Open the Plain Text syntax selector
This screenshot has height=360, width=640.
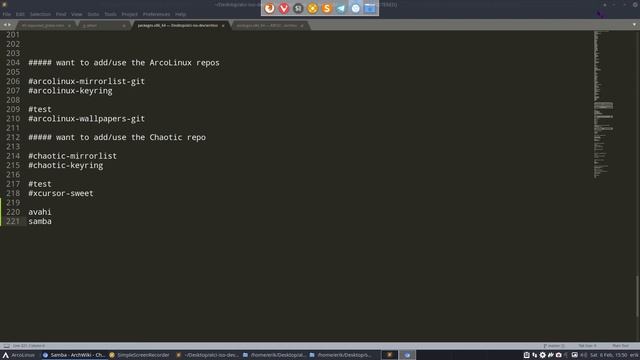pyautogui.click(x=620, y=346)
